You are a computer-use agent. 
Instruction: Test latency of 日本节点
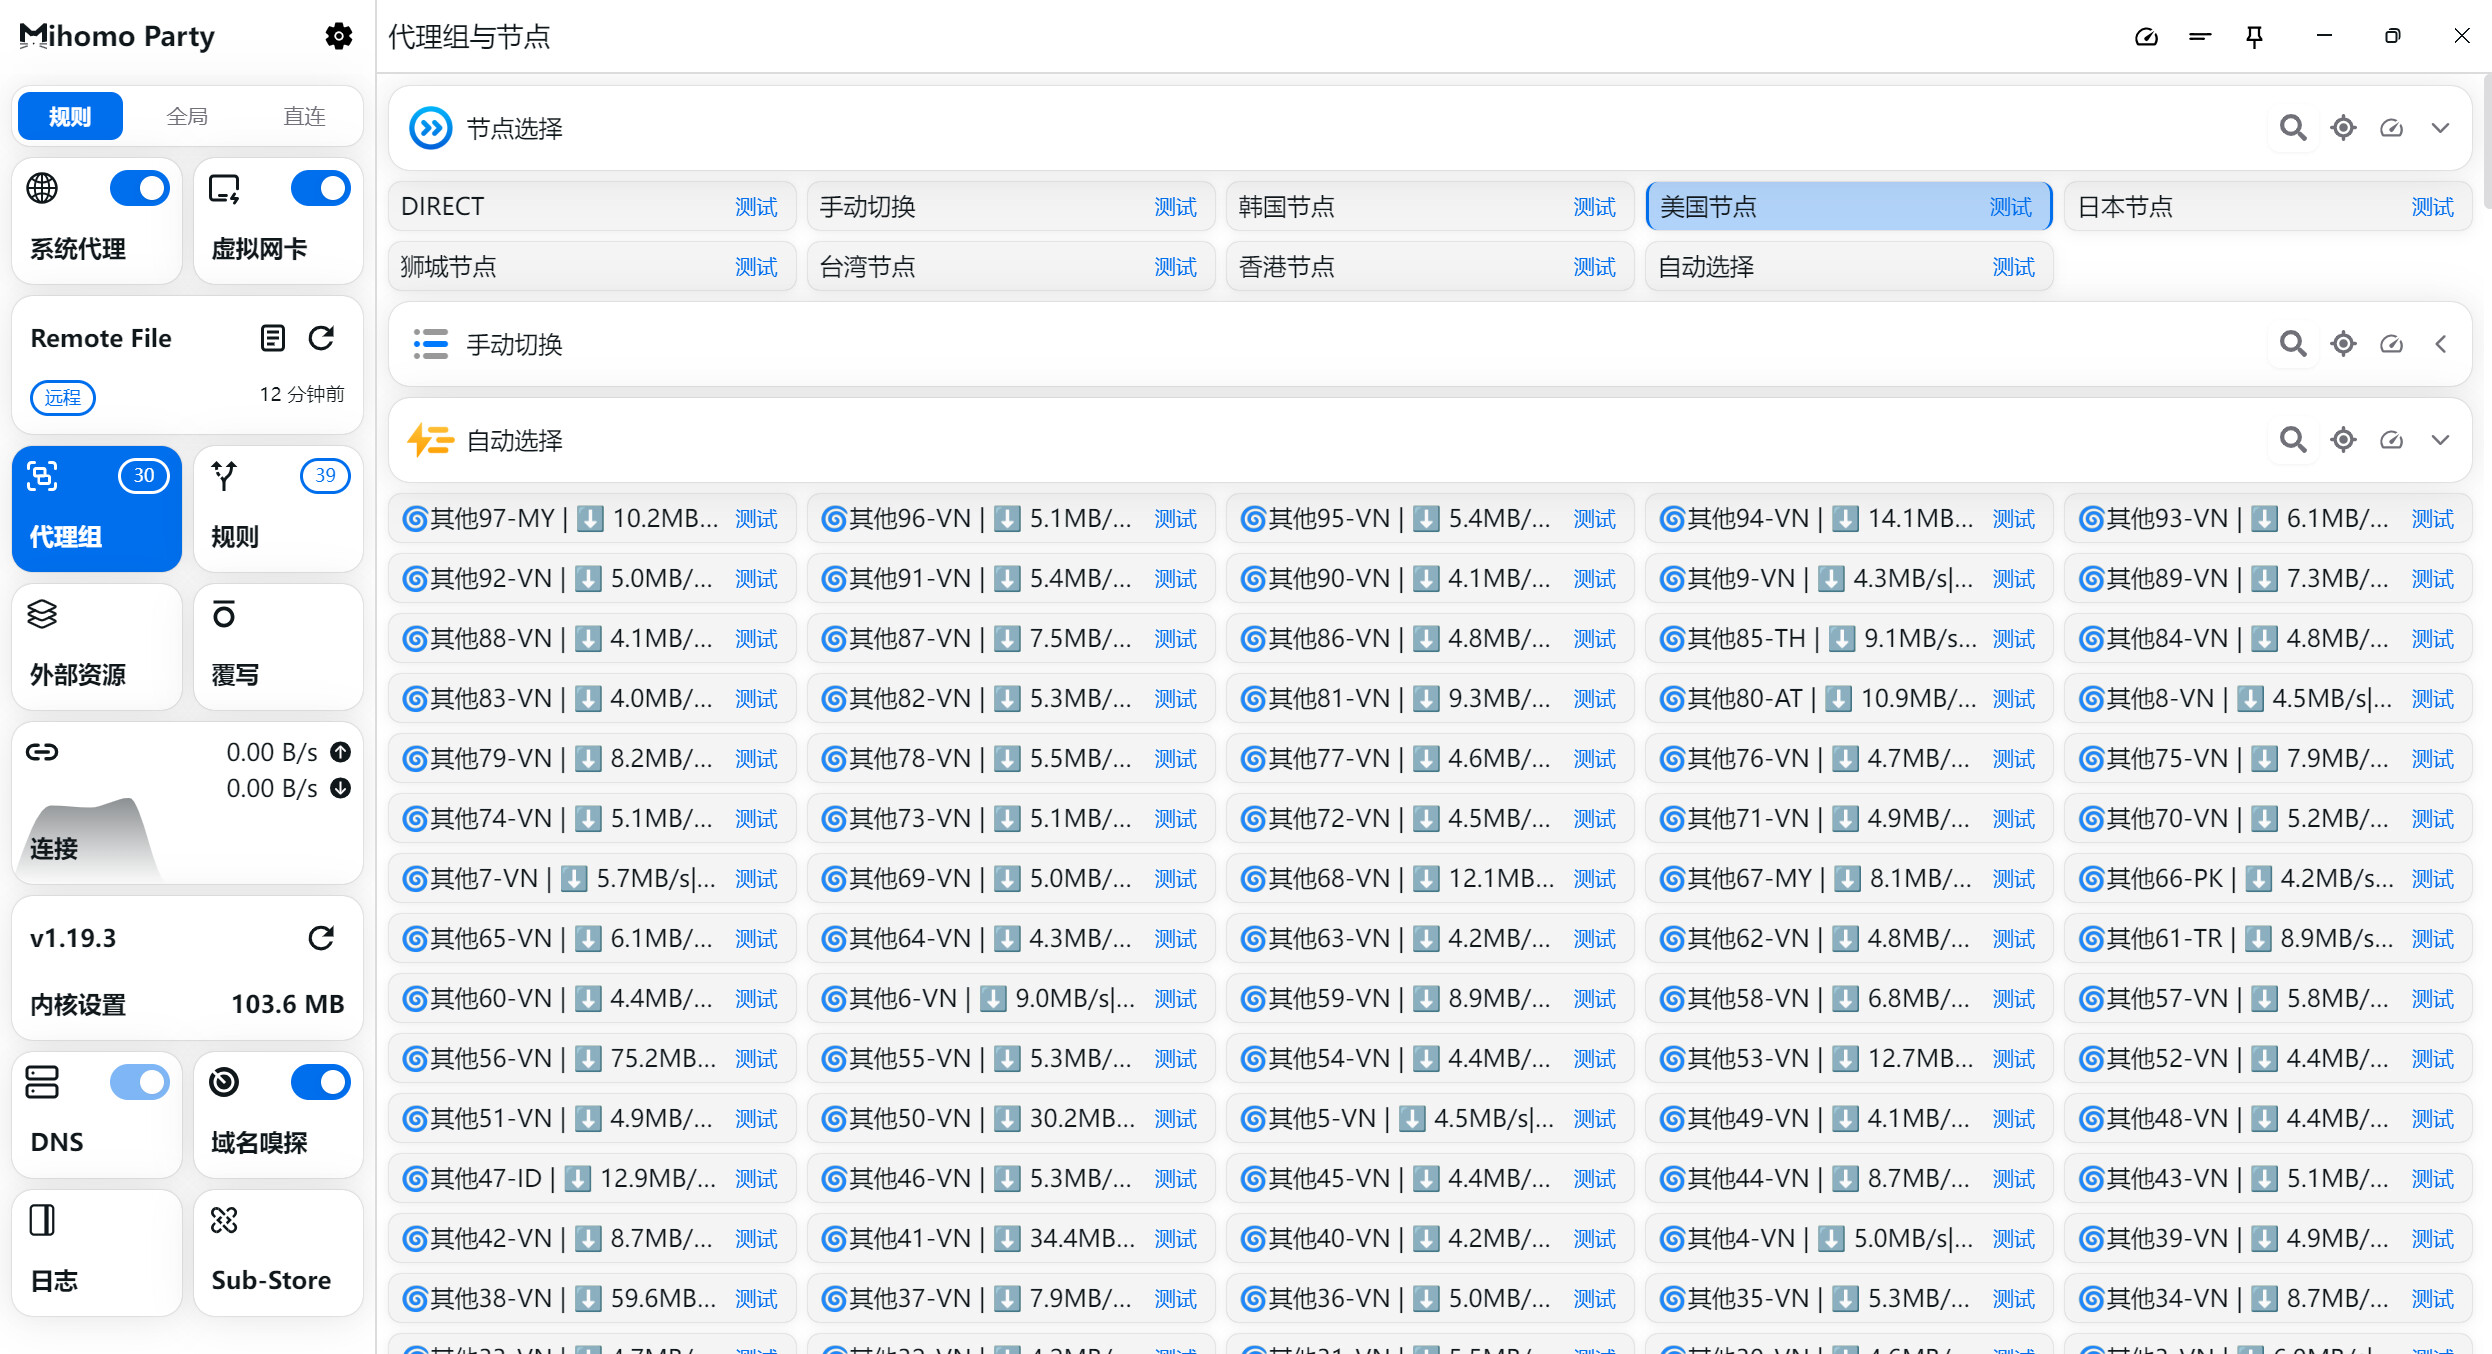(x=2432, y=207)
